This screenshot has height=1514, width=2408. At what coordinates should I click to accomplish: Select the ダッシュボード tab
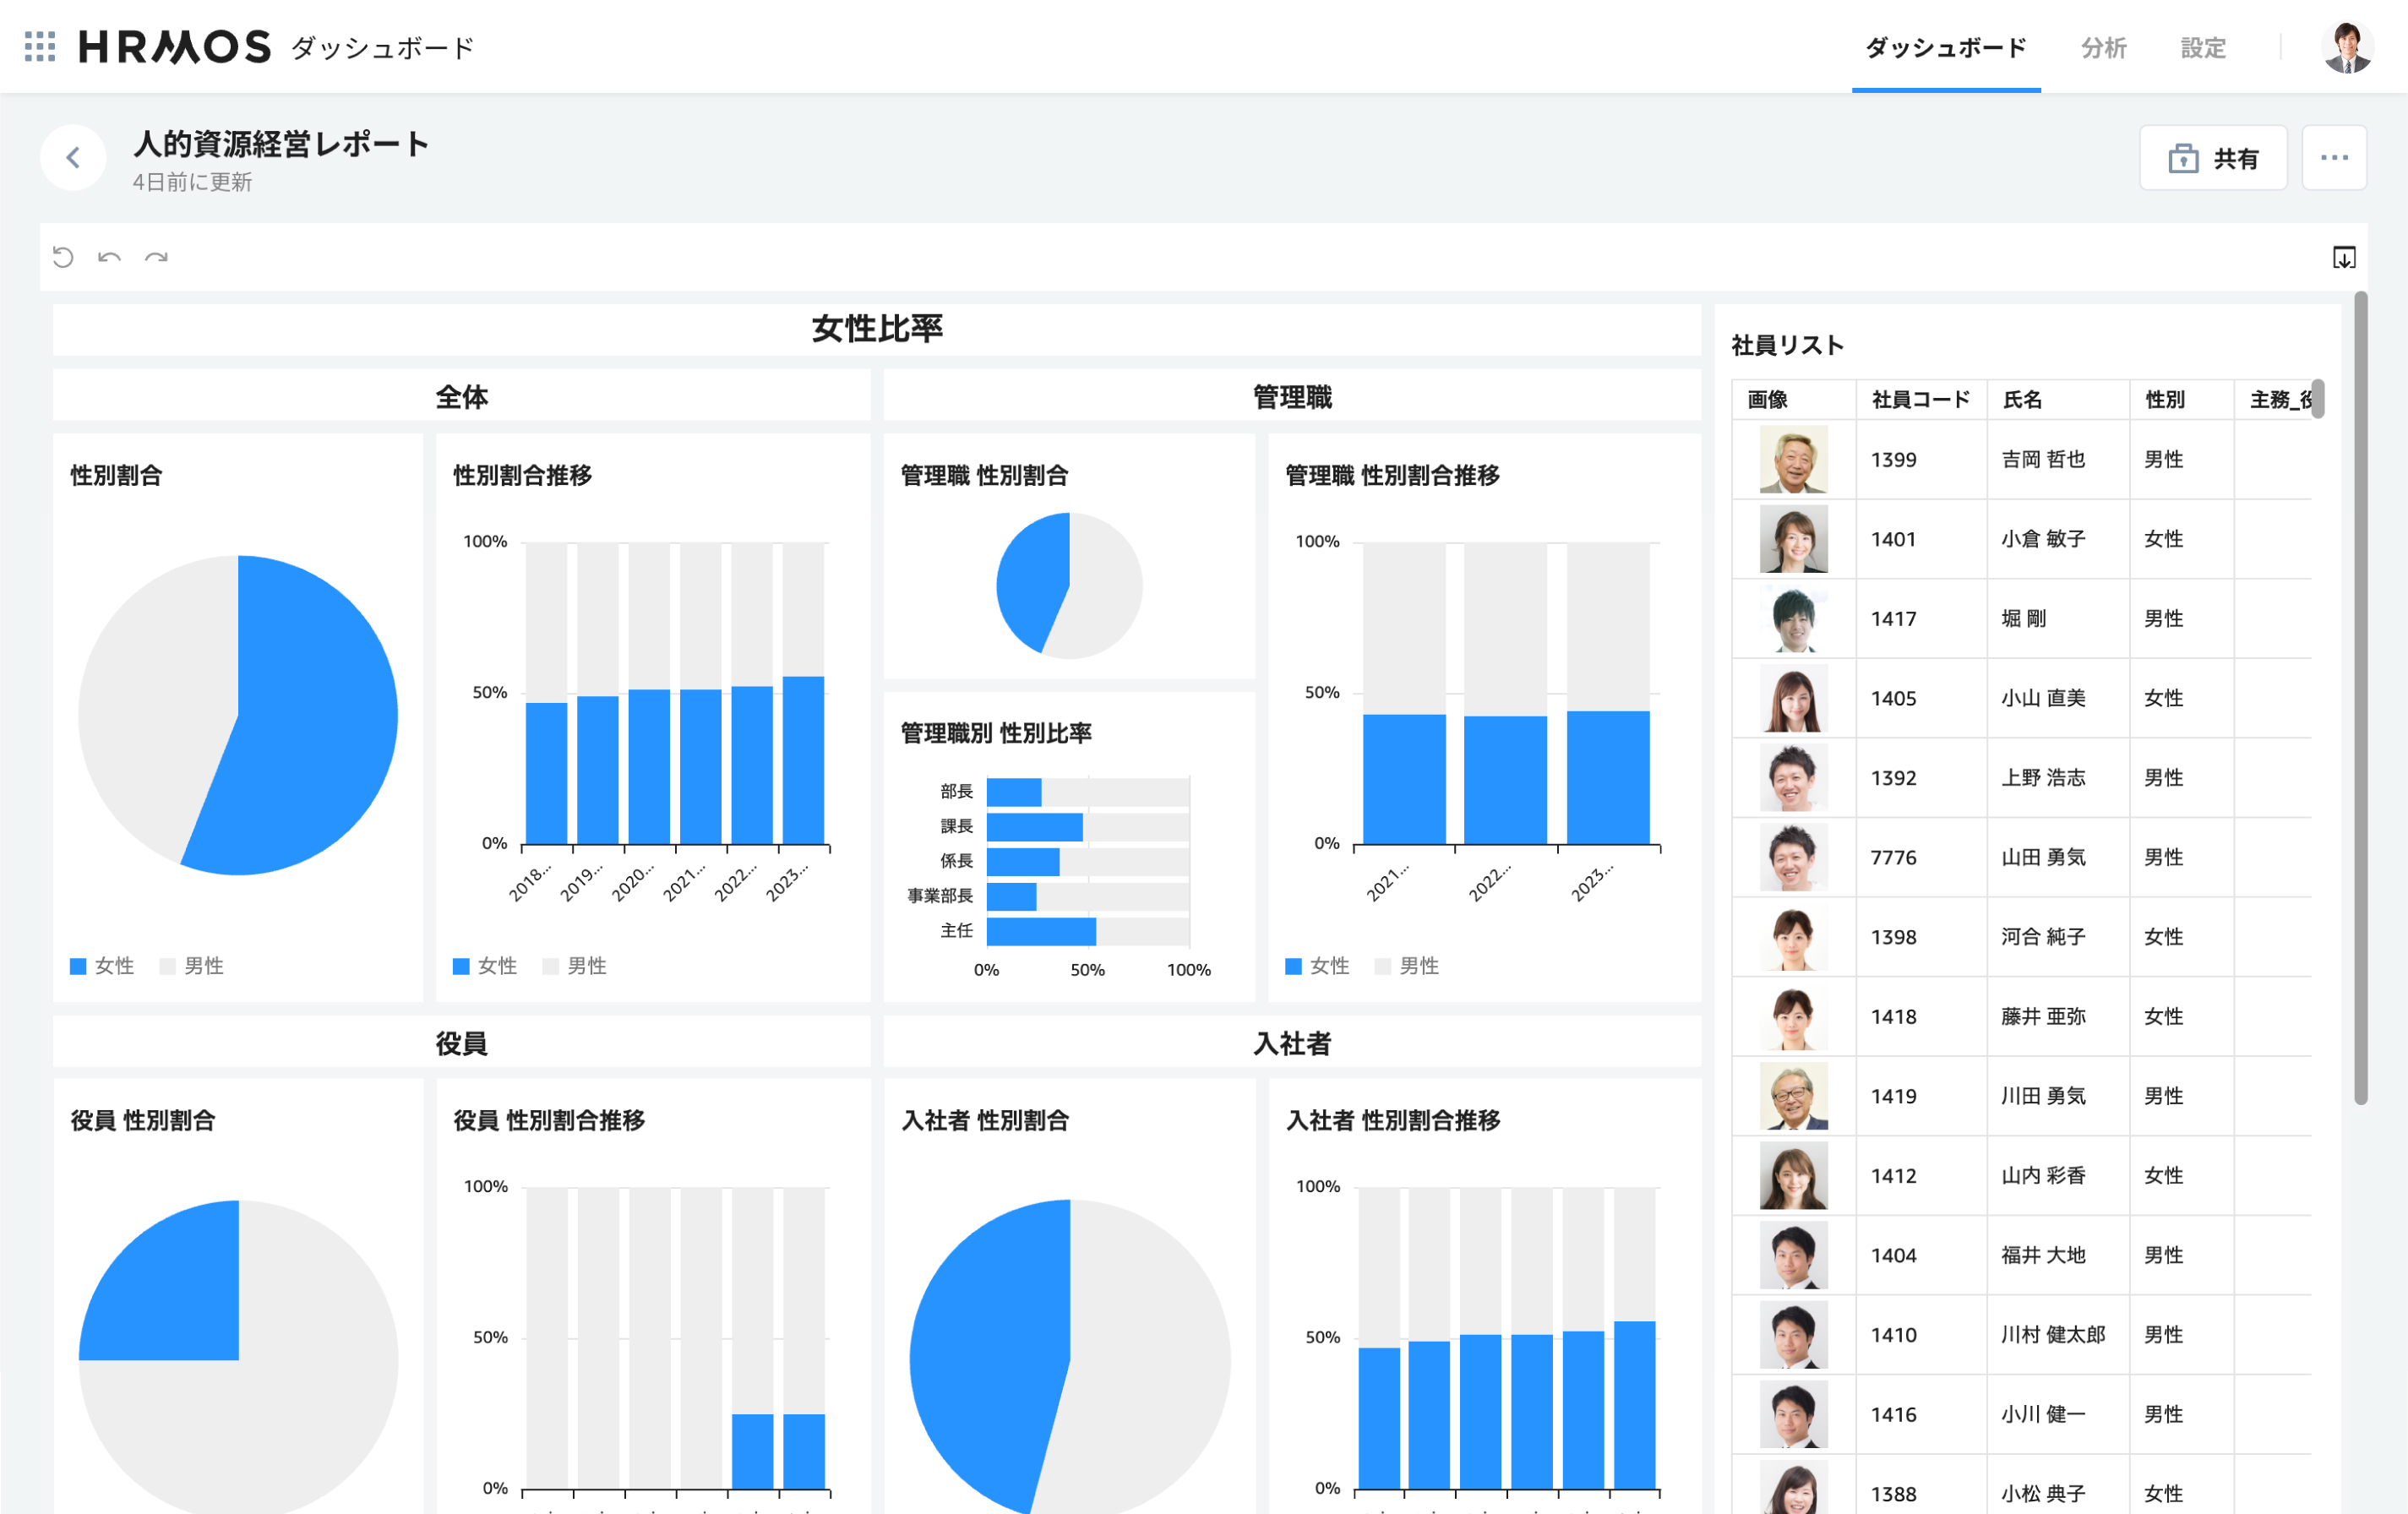(x=1945, y=47)
